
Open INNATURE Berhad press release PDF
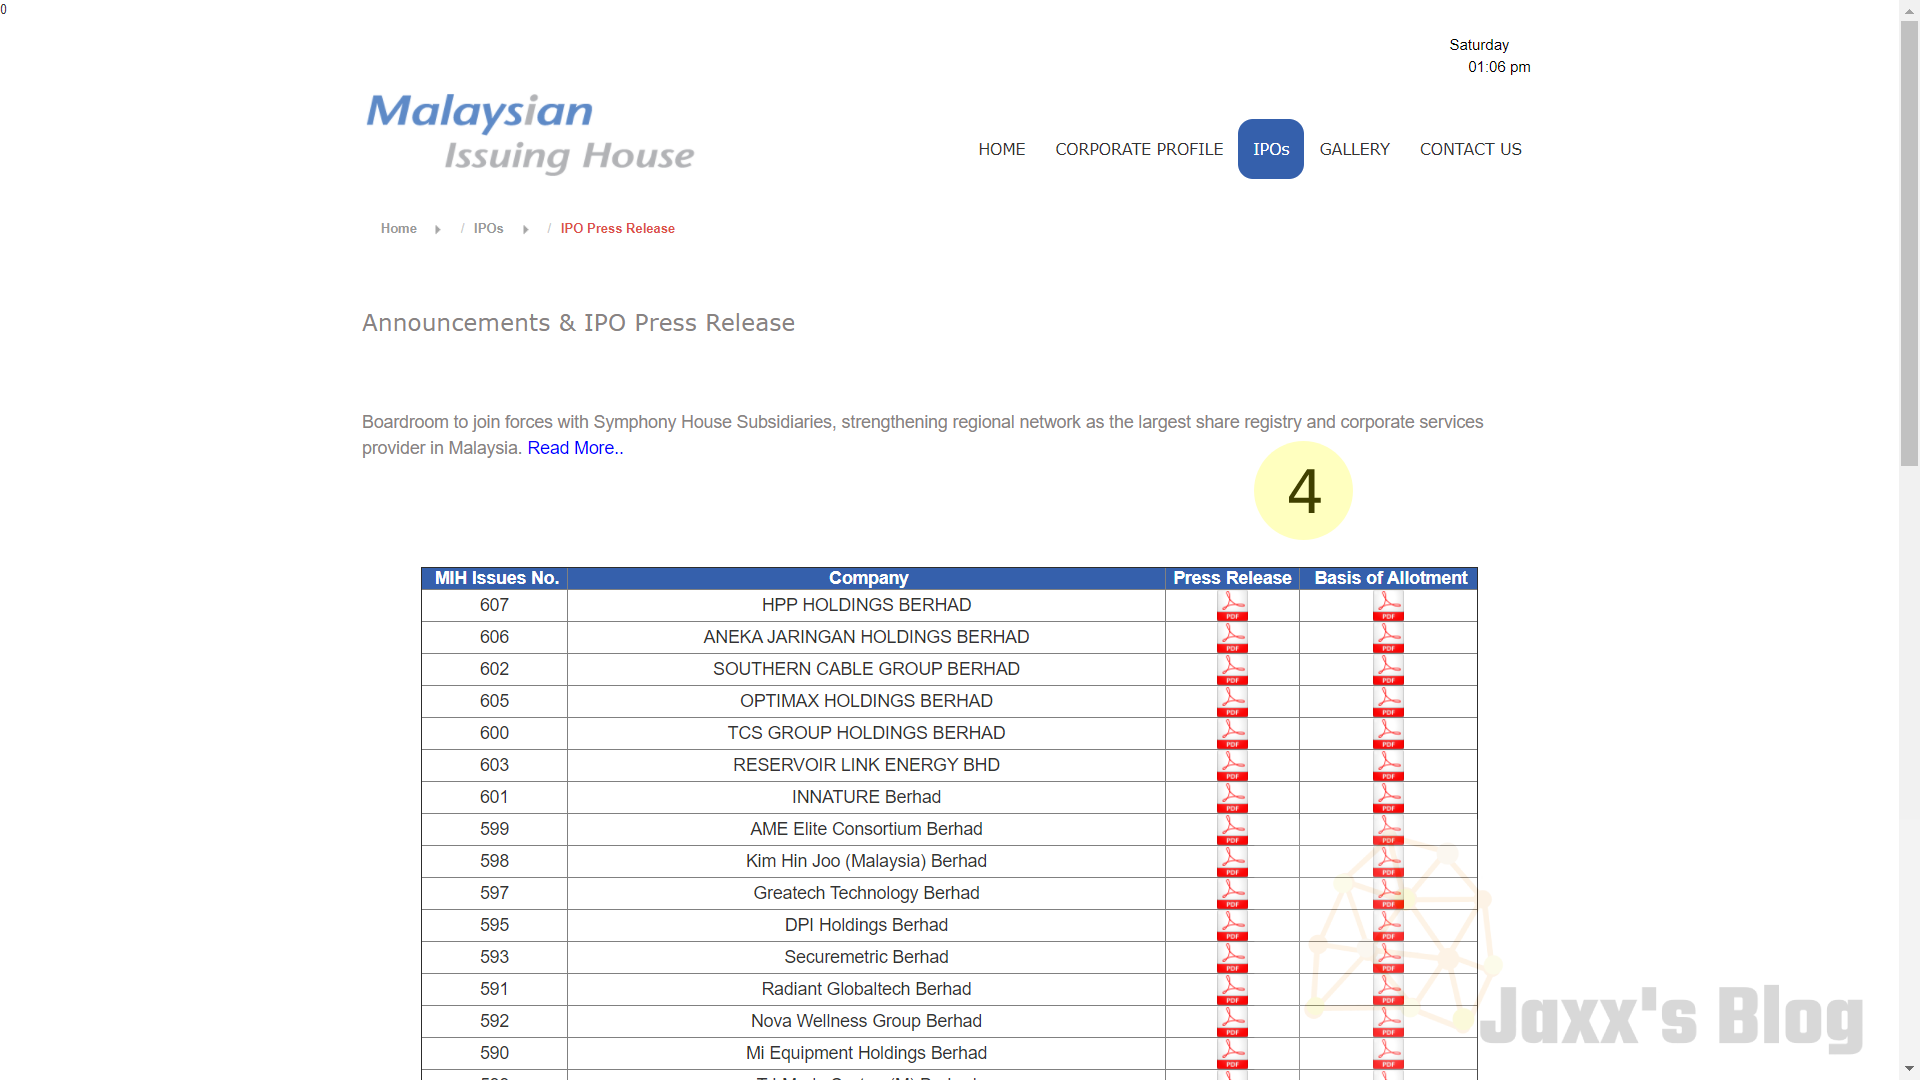[1232, 797]
